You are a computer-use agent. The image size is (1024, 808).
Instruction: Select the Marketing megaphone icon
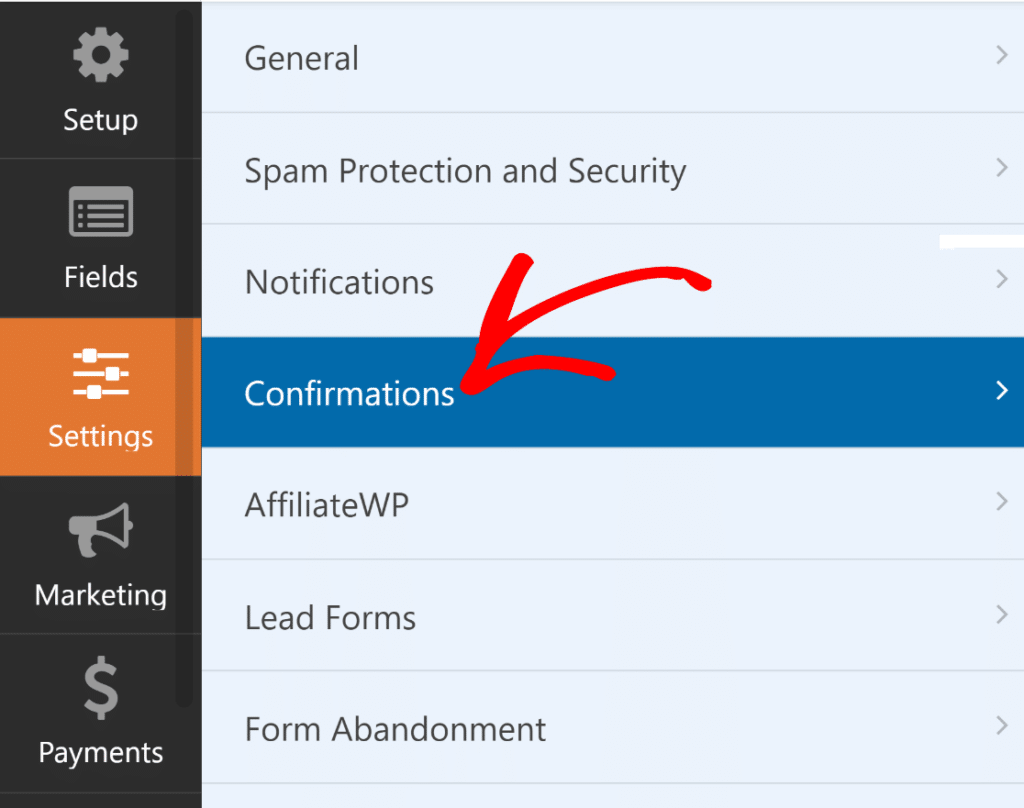[x=100, y=531]
